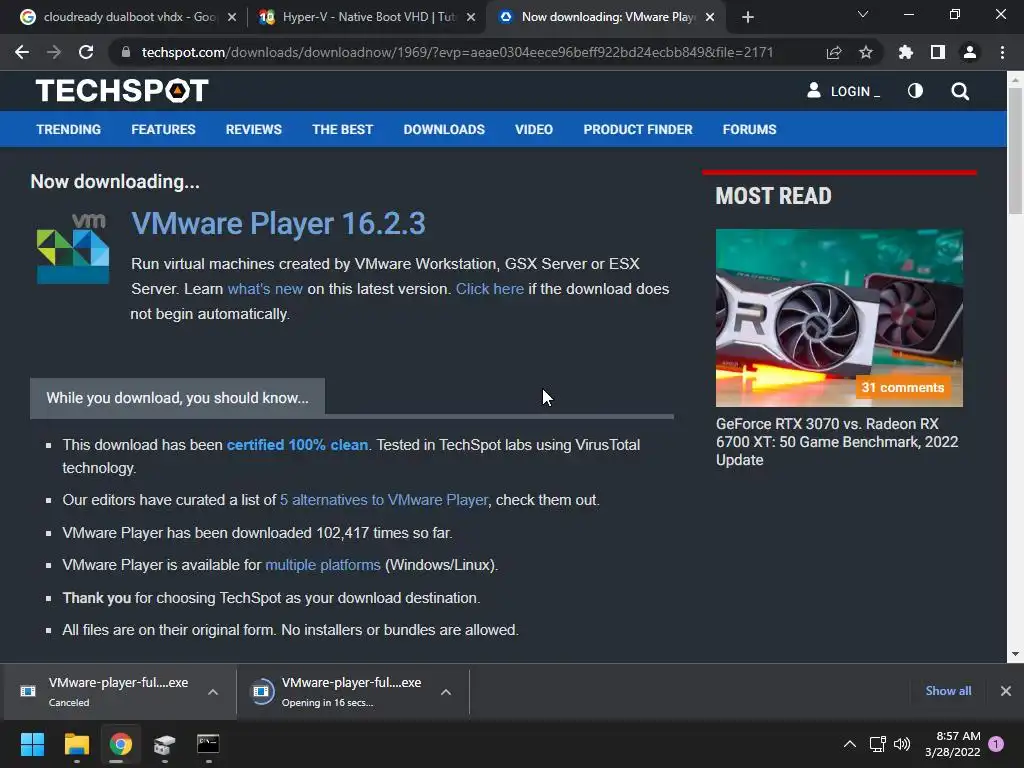Open the "multiple platforms" link
The height and width of the screenshot is (768, 1024).
323,565
